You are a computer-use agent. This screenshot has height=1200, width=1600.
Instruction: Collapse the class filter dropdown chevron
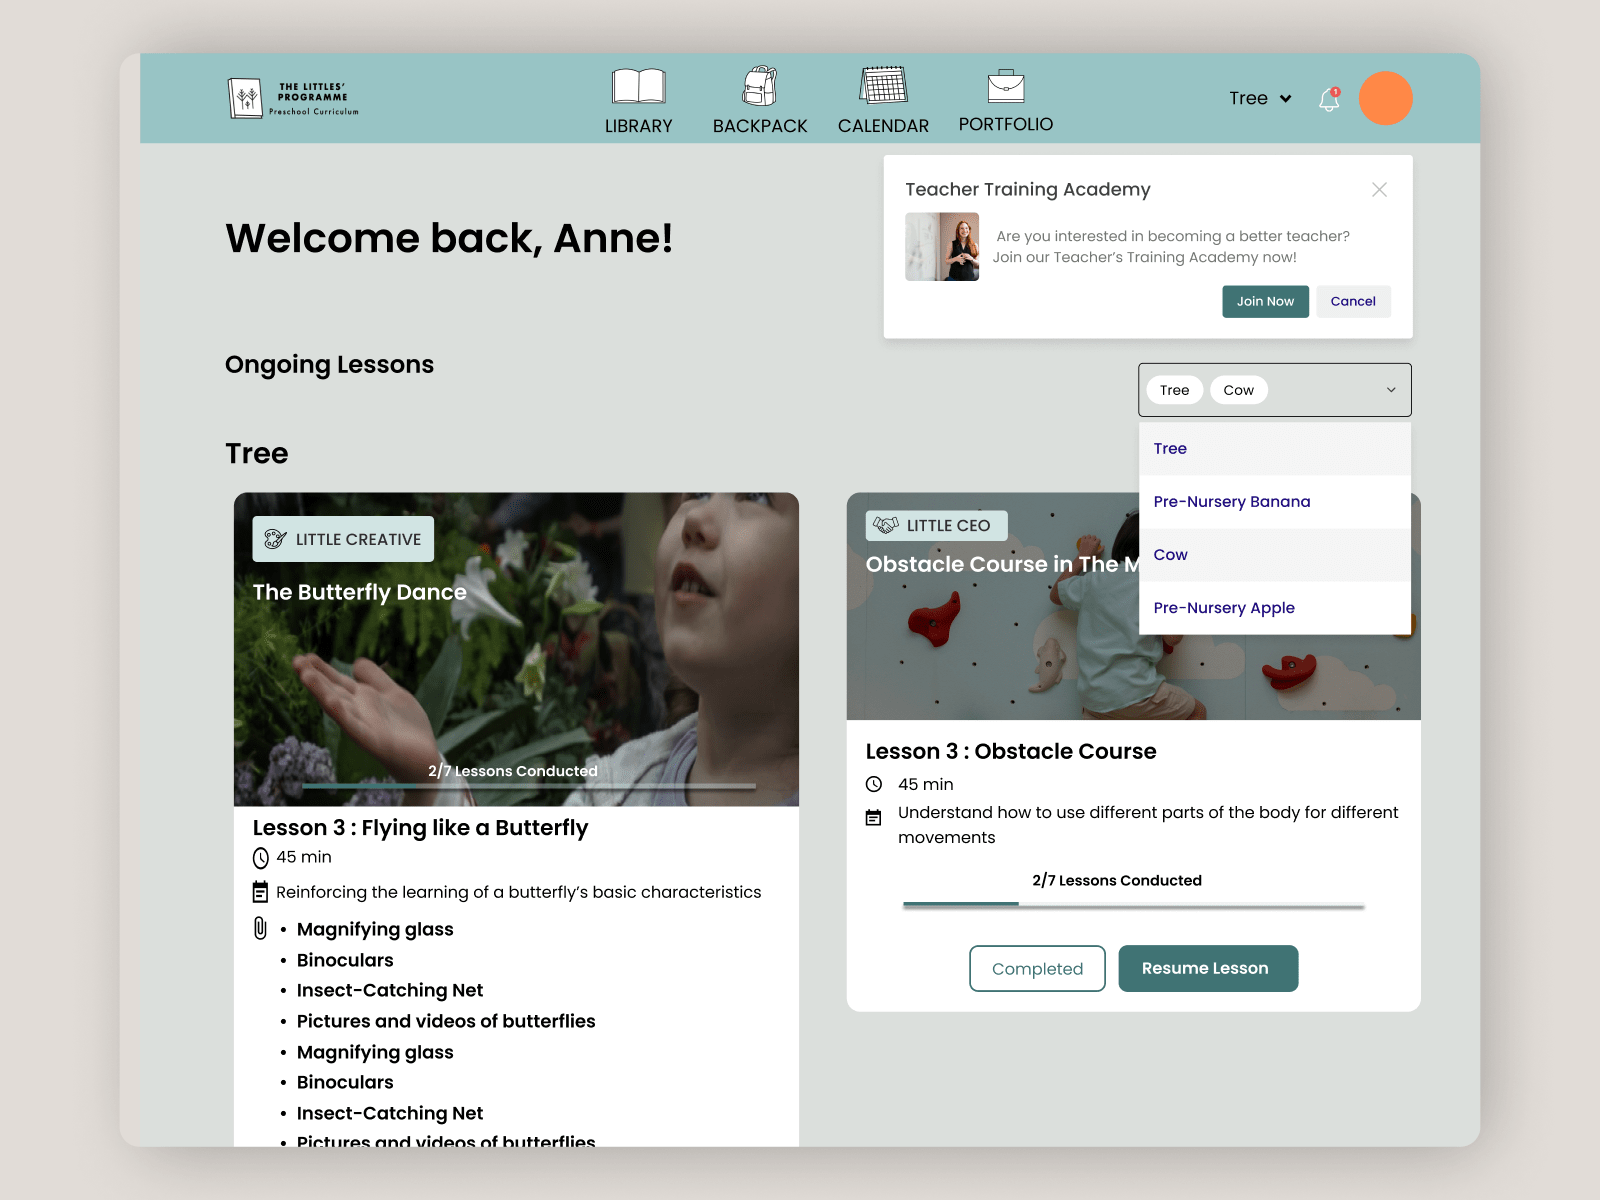pos(1391,390)
